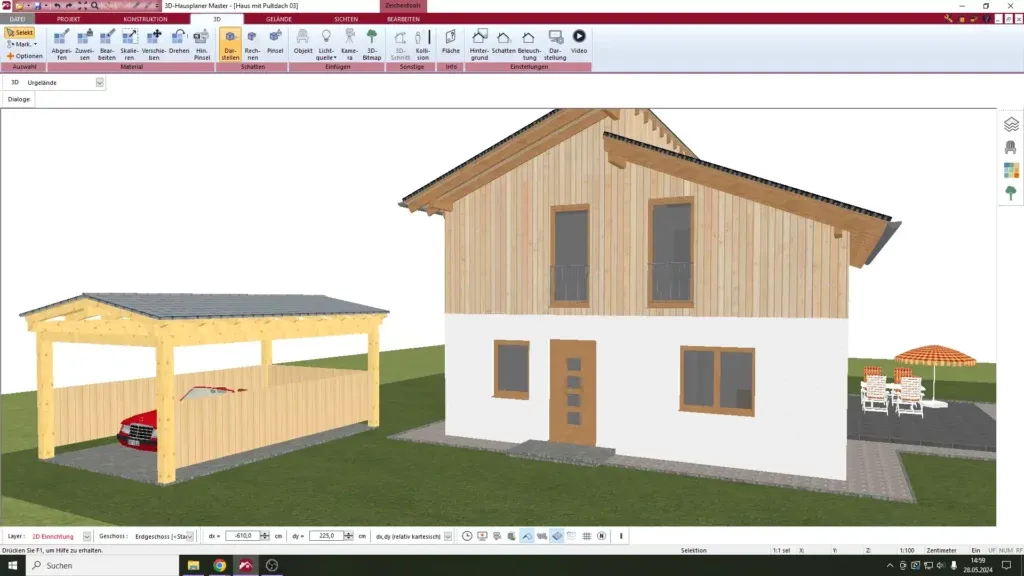The image size is (1024, 576).
Task: Click the Optionen button in Auswahl group
Action: click(24, 56)
